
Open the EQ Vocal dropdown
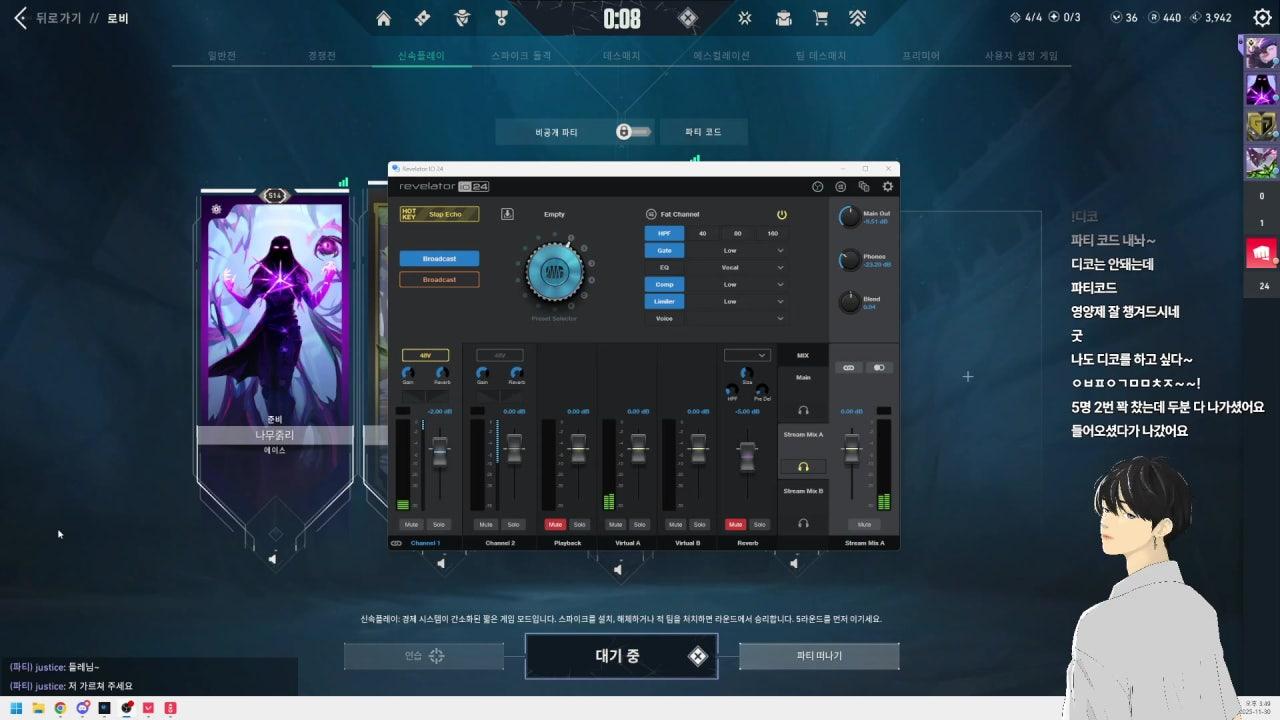780,267
